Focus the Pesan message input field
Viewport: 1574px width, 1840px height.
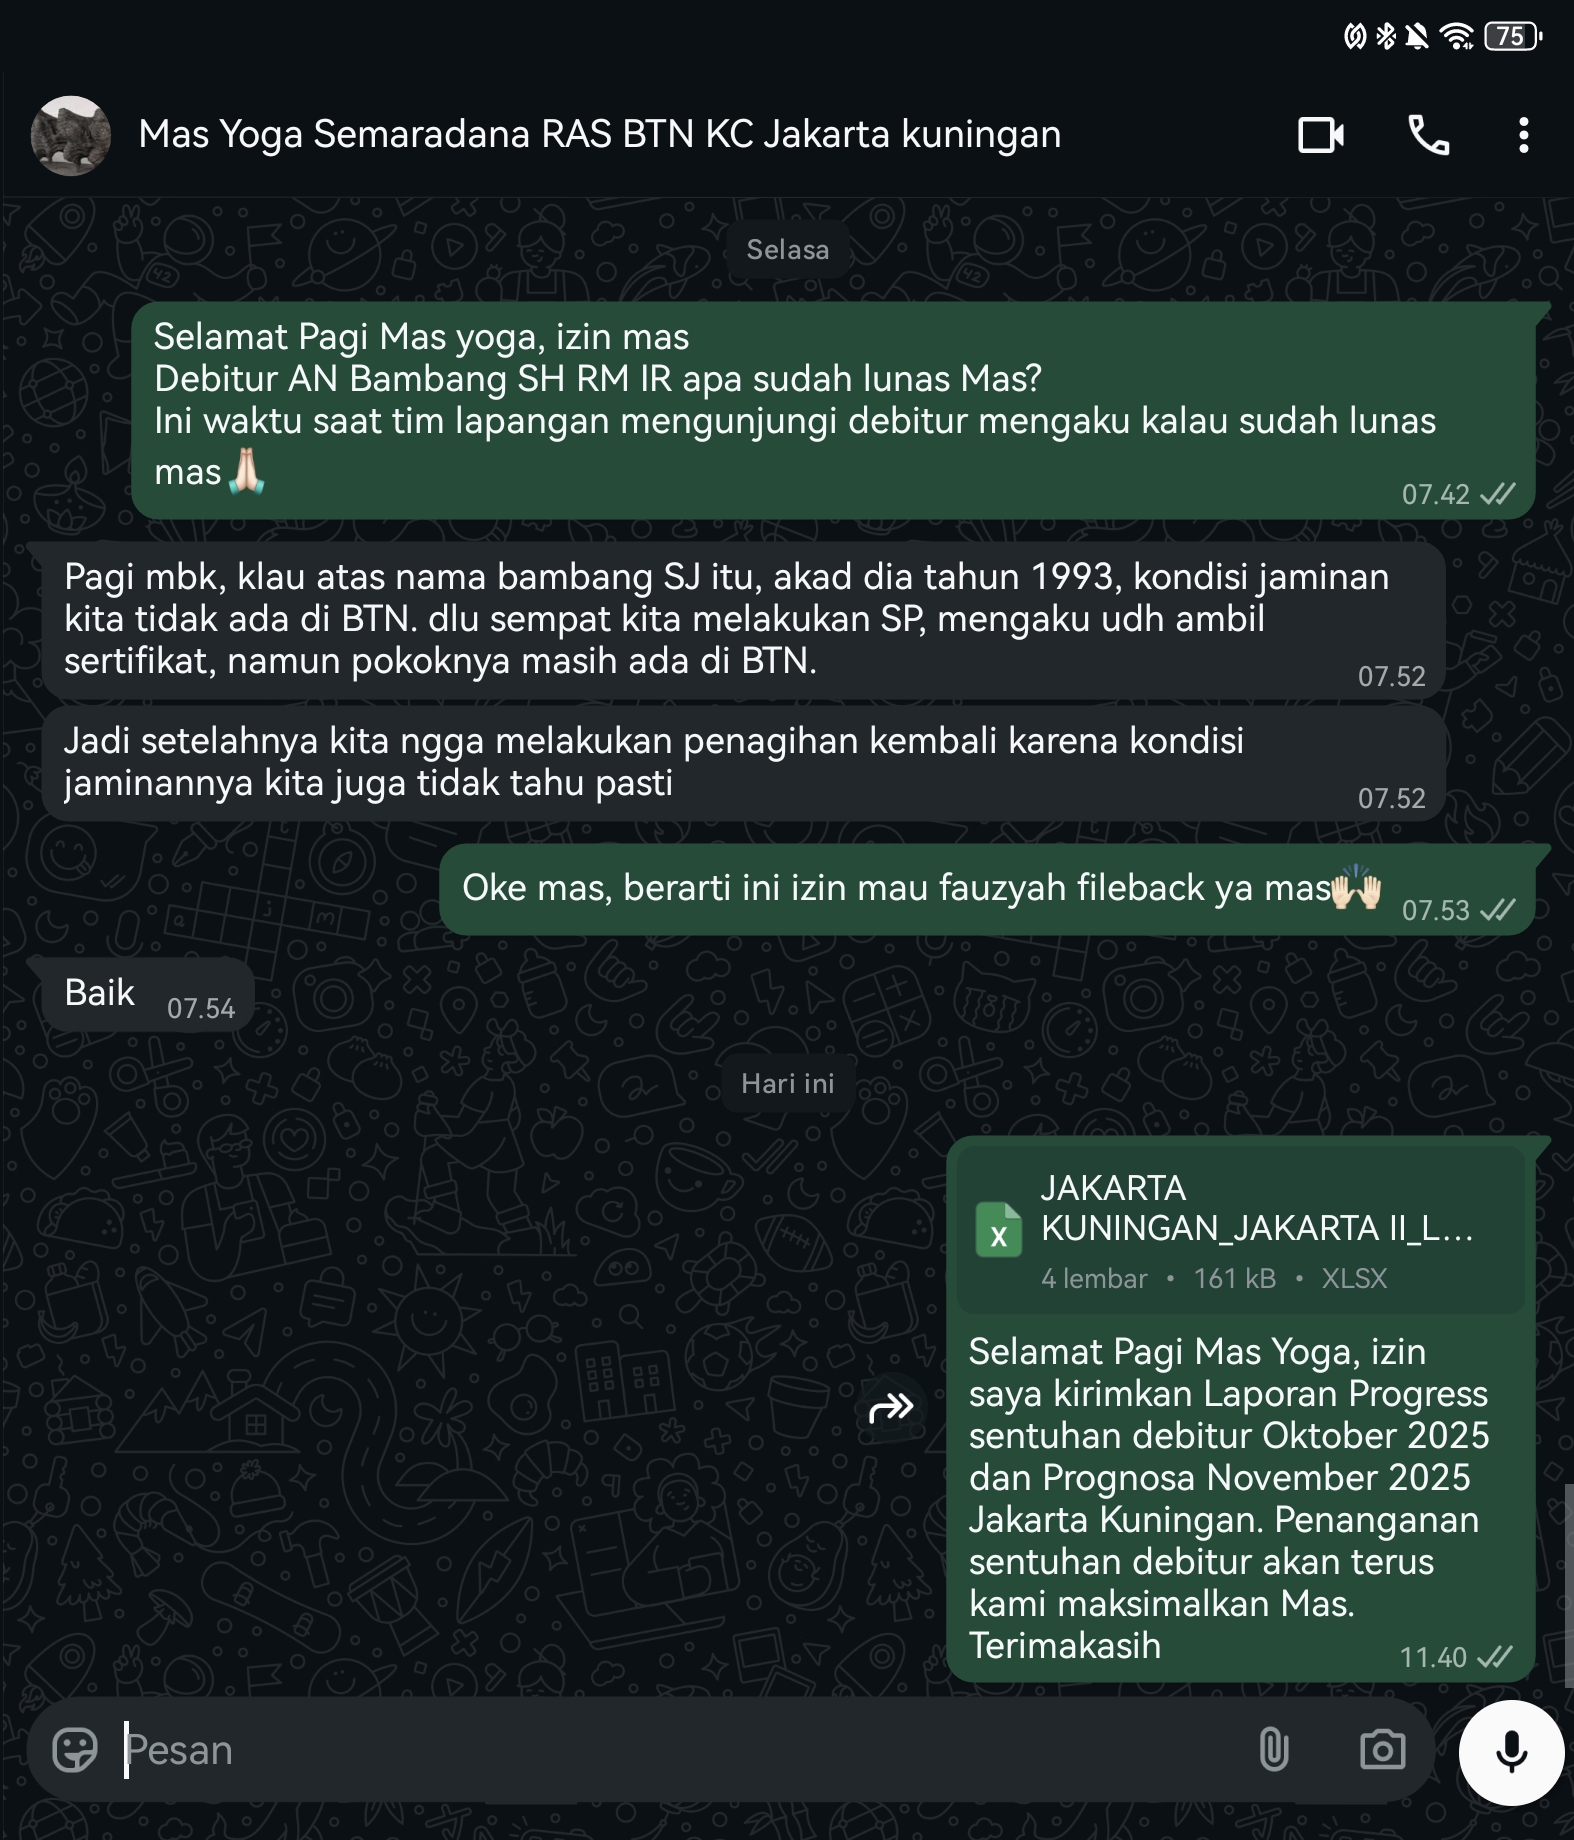(680, 1750)
